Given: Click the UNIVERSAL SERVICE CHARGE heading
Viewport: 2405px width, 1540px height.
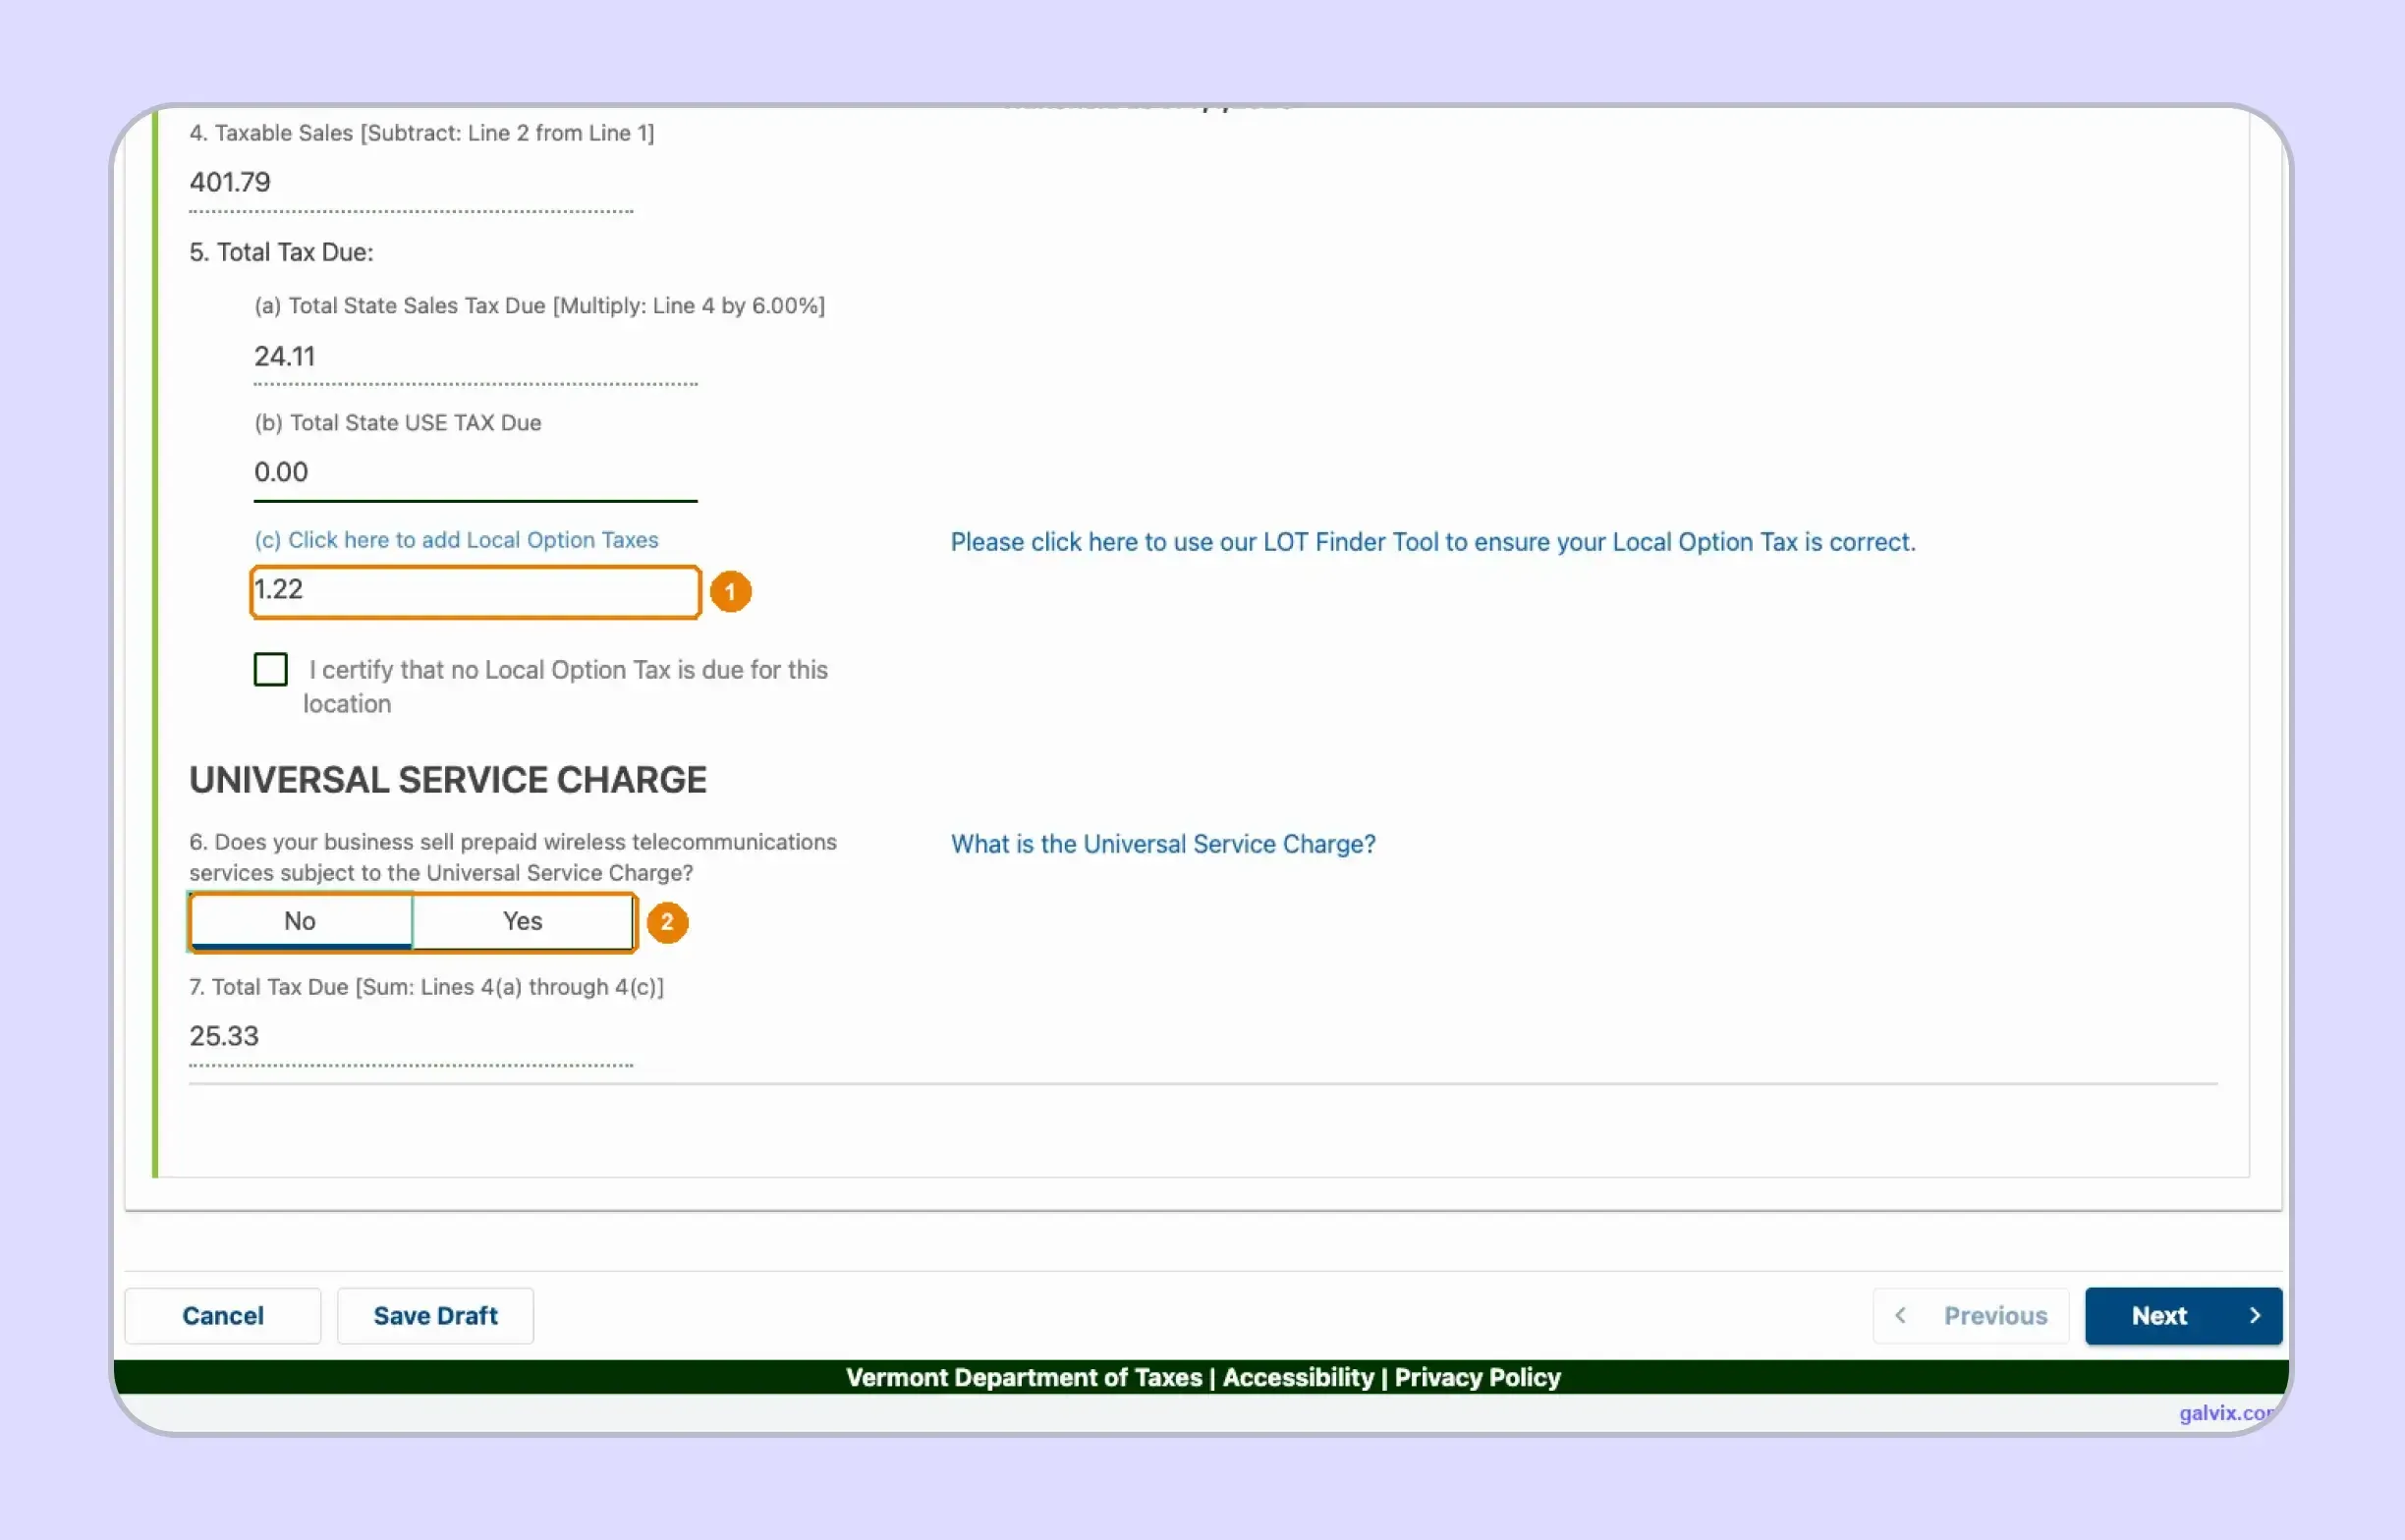Looking at the screenshot, I should click(447, 780).
